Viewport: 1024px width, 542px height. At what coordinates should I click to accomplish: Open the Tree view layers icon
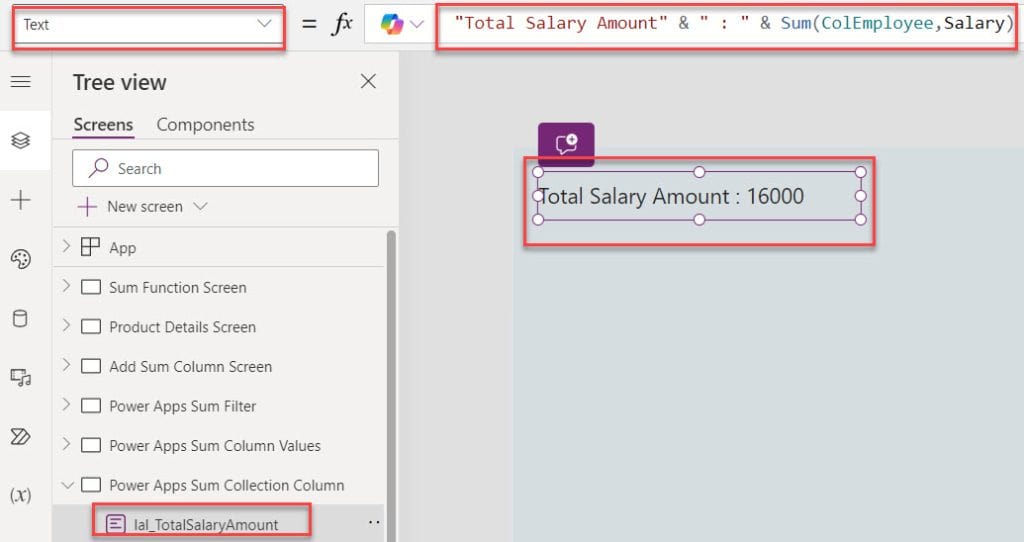tap(21, 140)
